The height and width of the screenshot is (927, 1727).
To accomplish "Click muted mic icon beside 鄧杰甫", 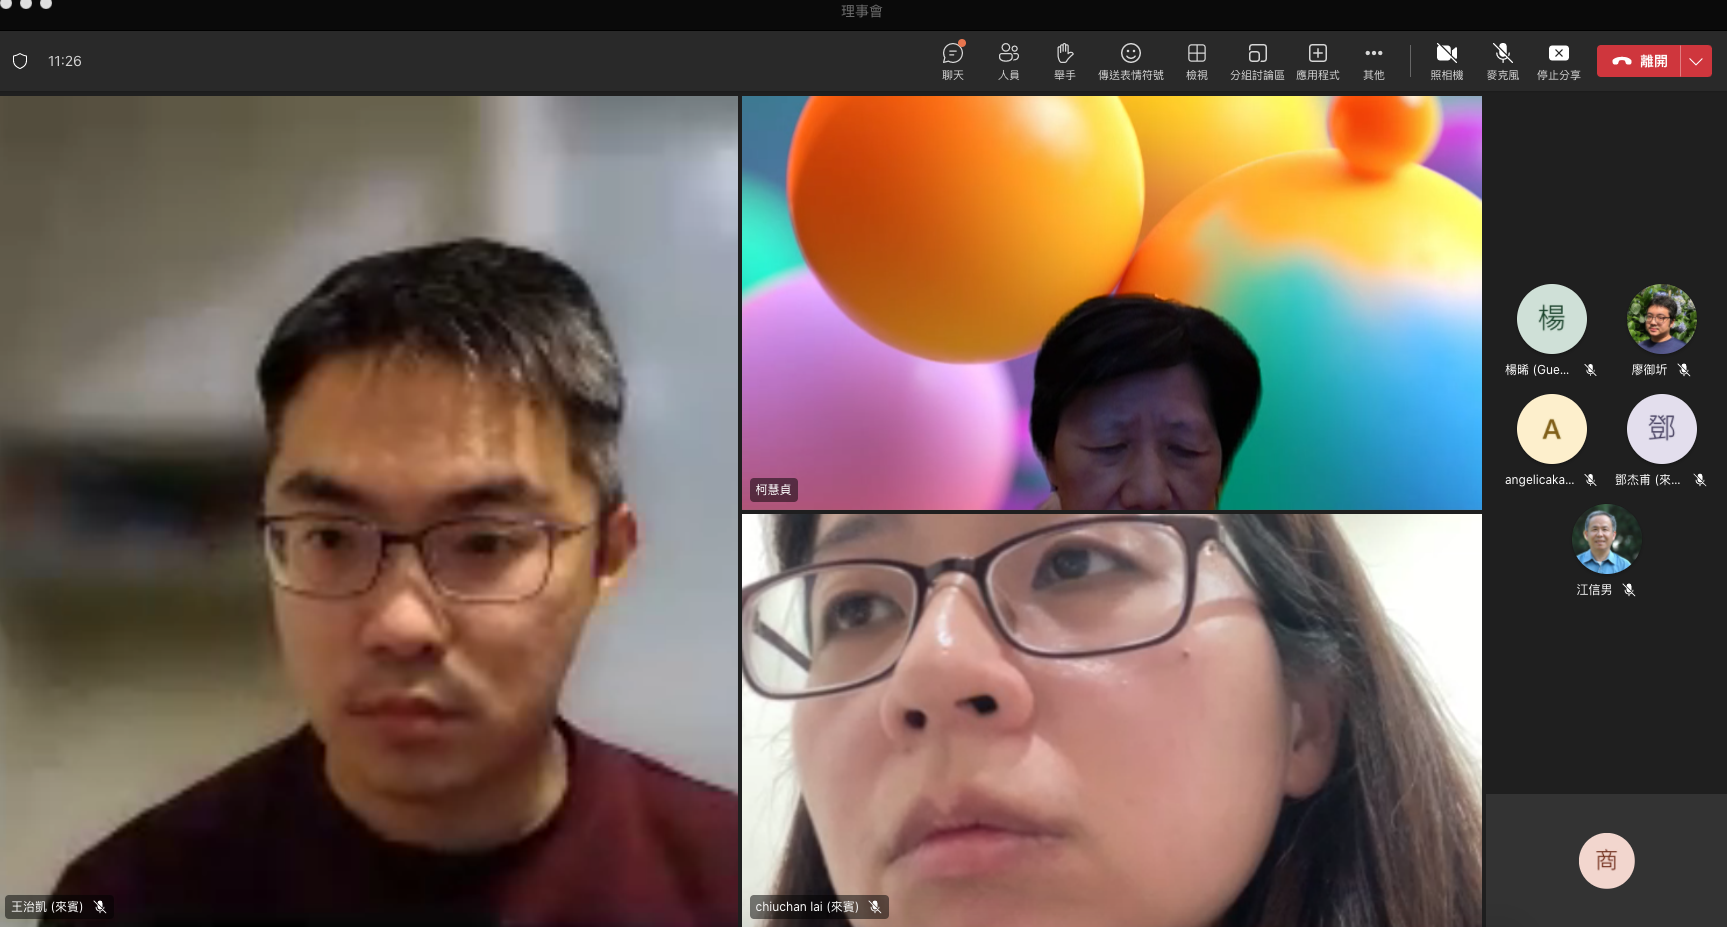I will (x=1699, y=480).
